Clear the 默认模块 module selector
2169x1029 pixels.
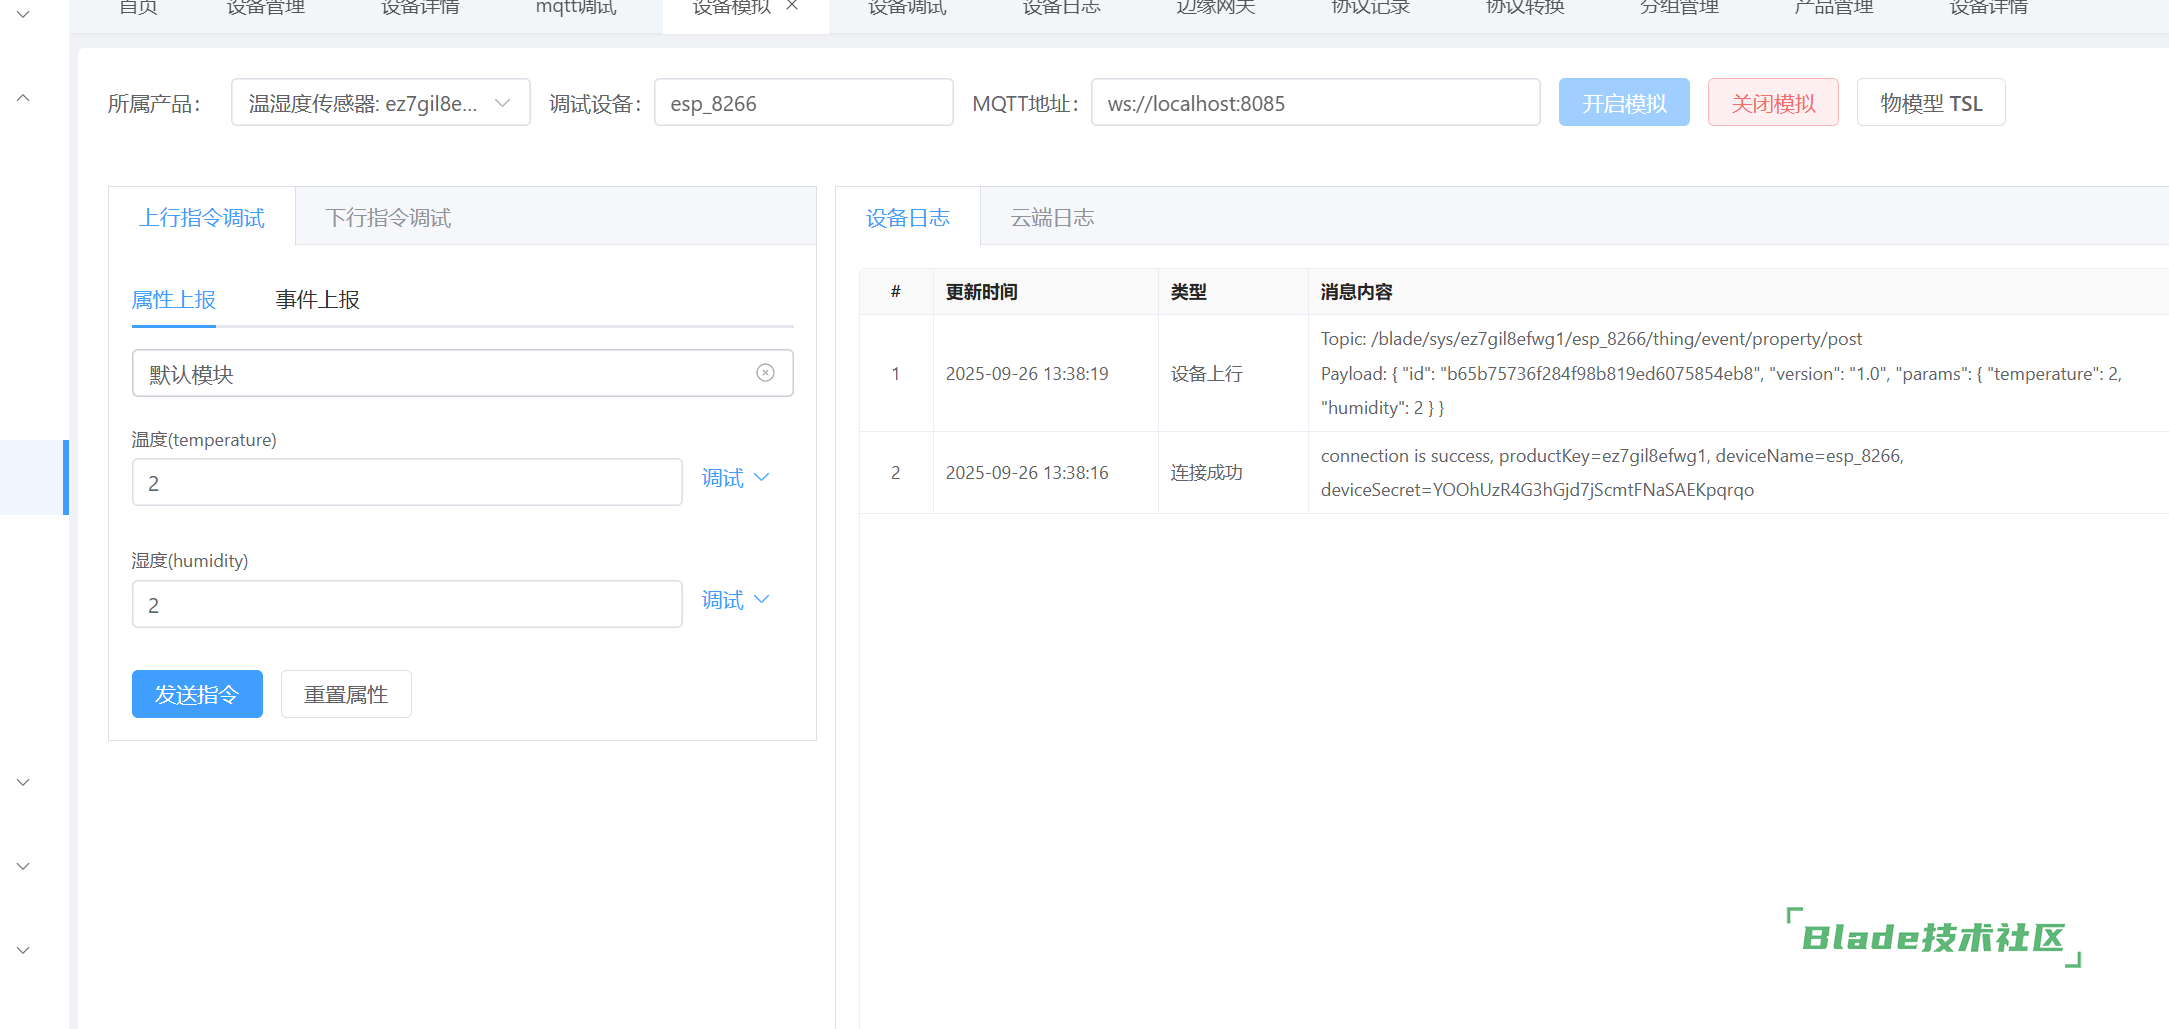(x=765, y=373)
